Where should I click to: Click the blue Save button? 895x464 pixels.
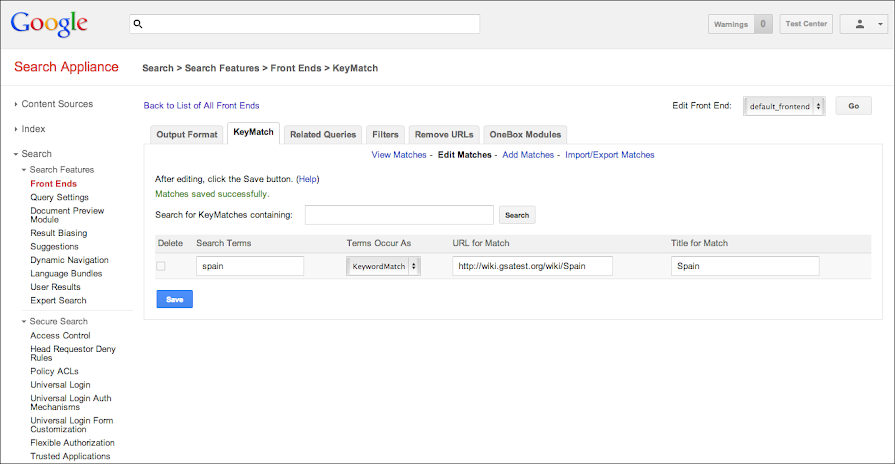click(x=175, y=299)
